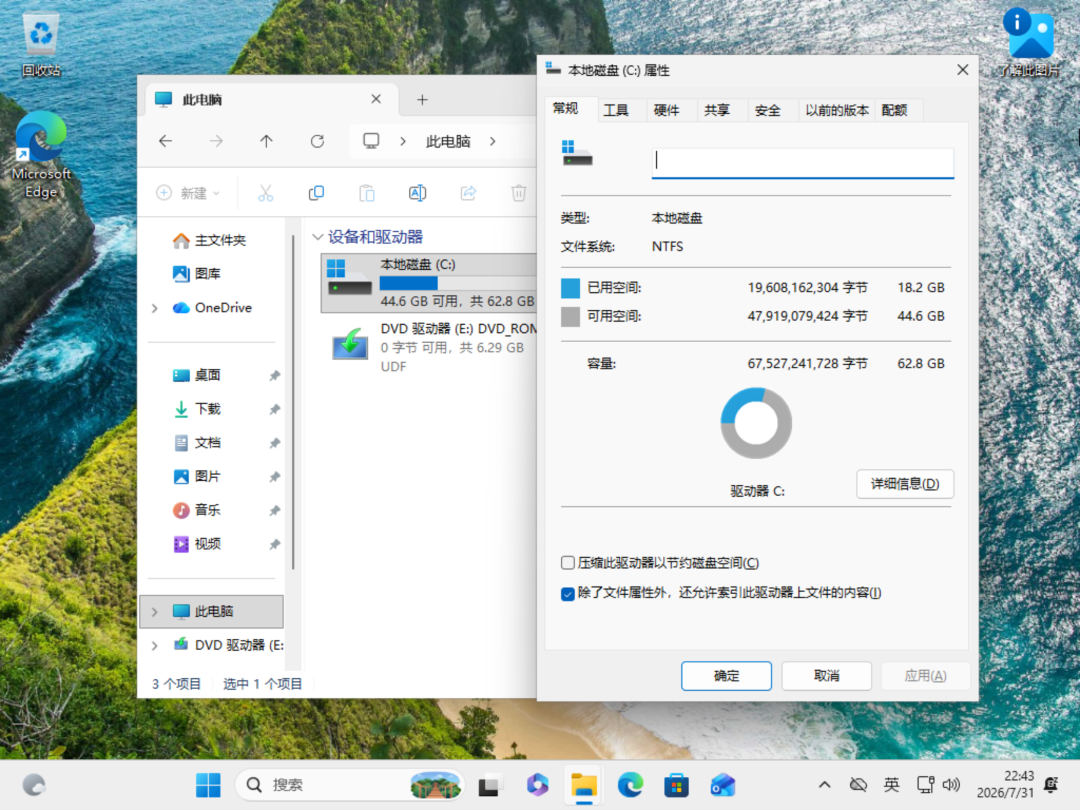Switch to the 共享 tab
Screen dimensions: 1080x810
tap(717, 110)
